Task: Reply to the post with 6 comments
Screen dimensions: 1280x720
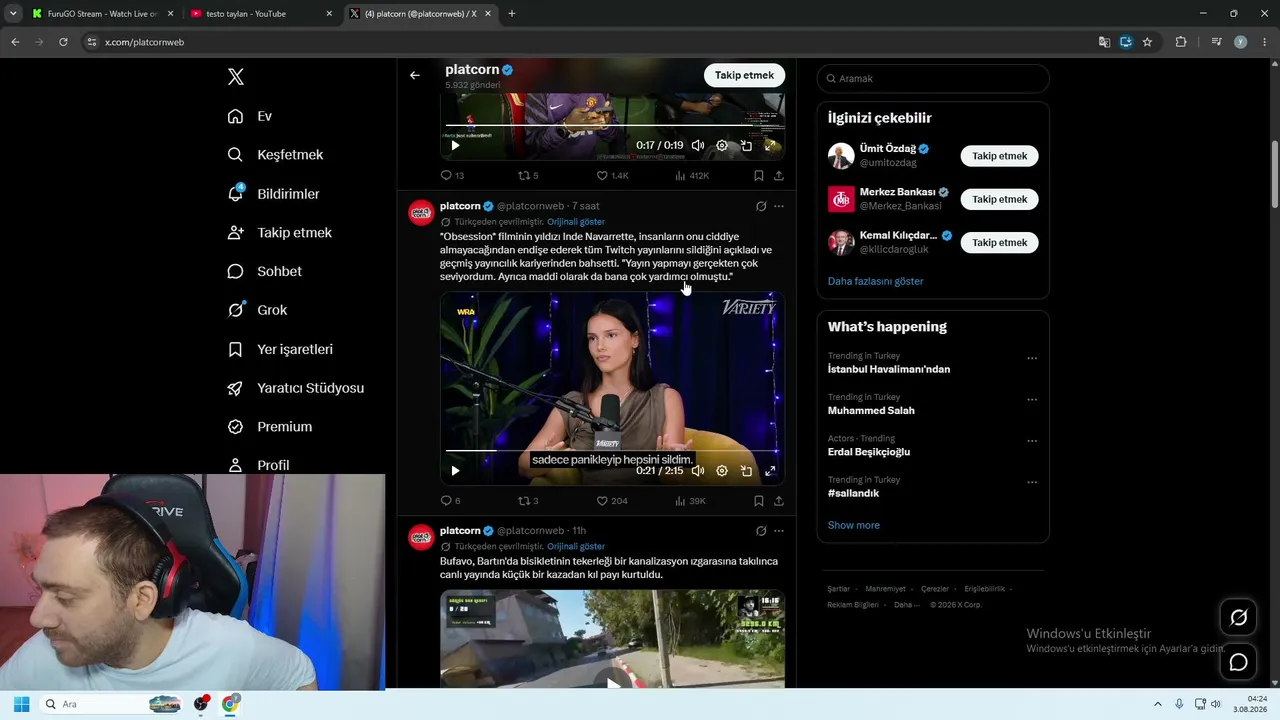Action: [451, 501]
